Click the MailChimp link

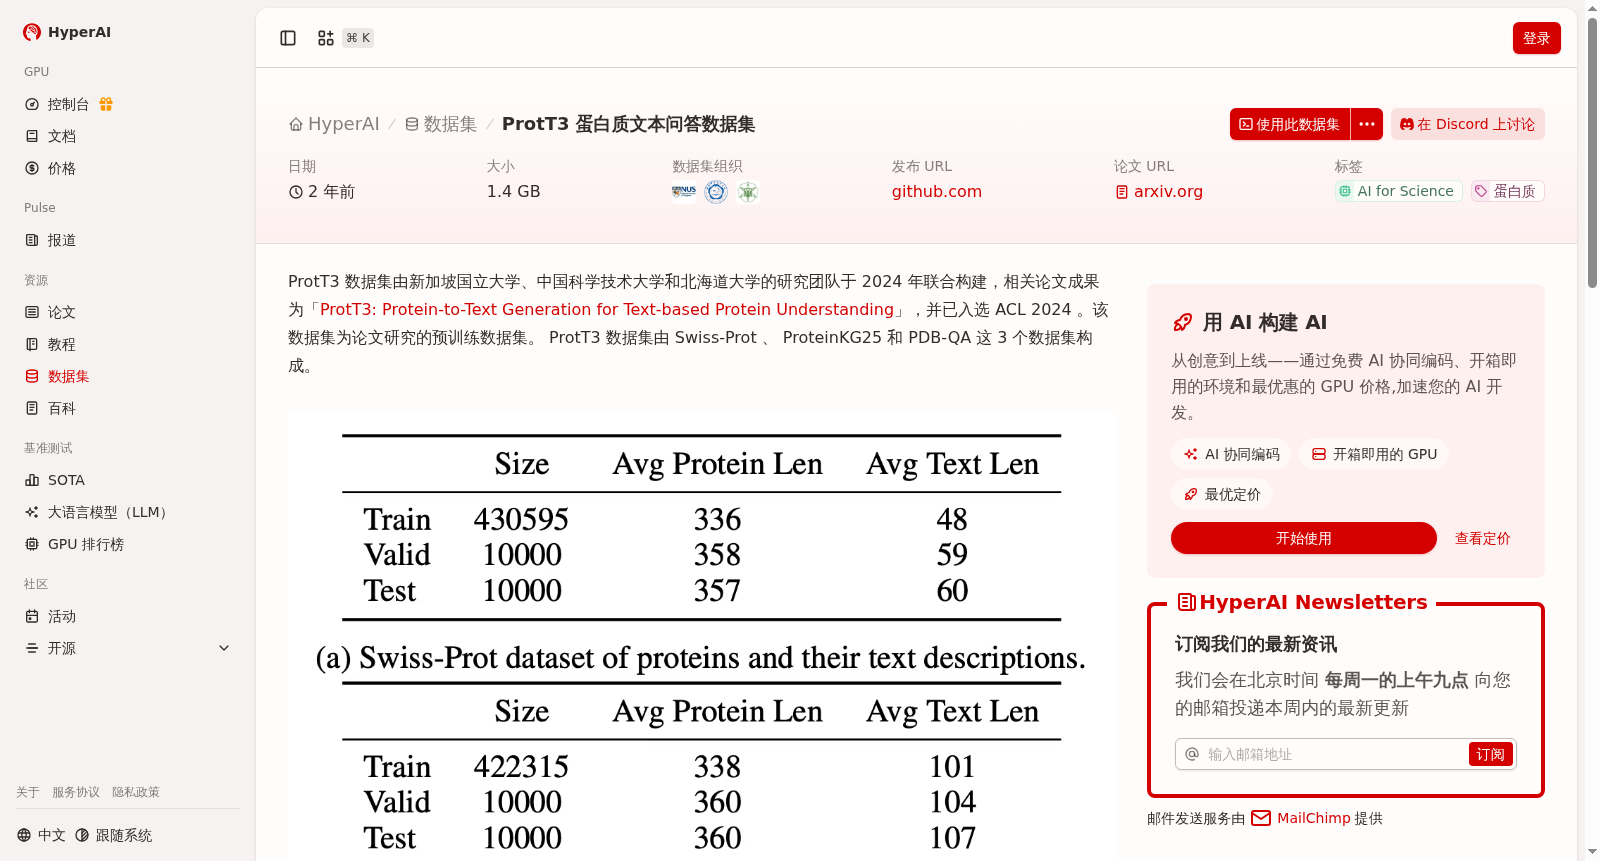coord(1314,818)
